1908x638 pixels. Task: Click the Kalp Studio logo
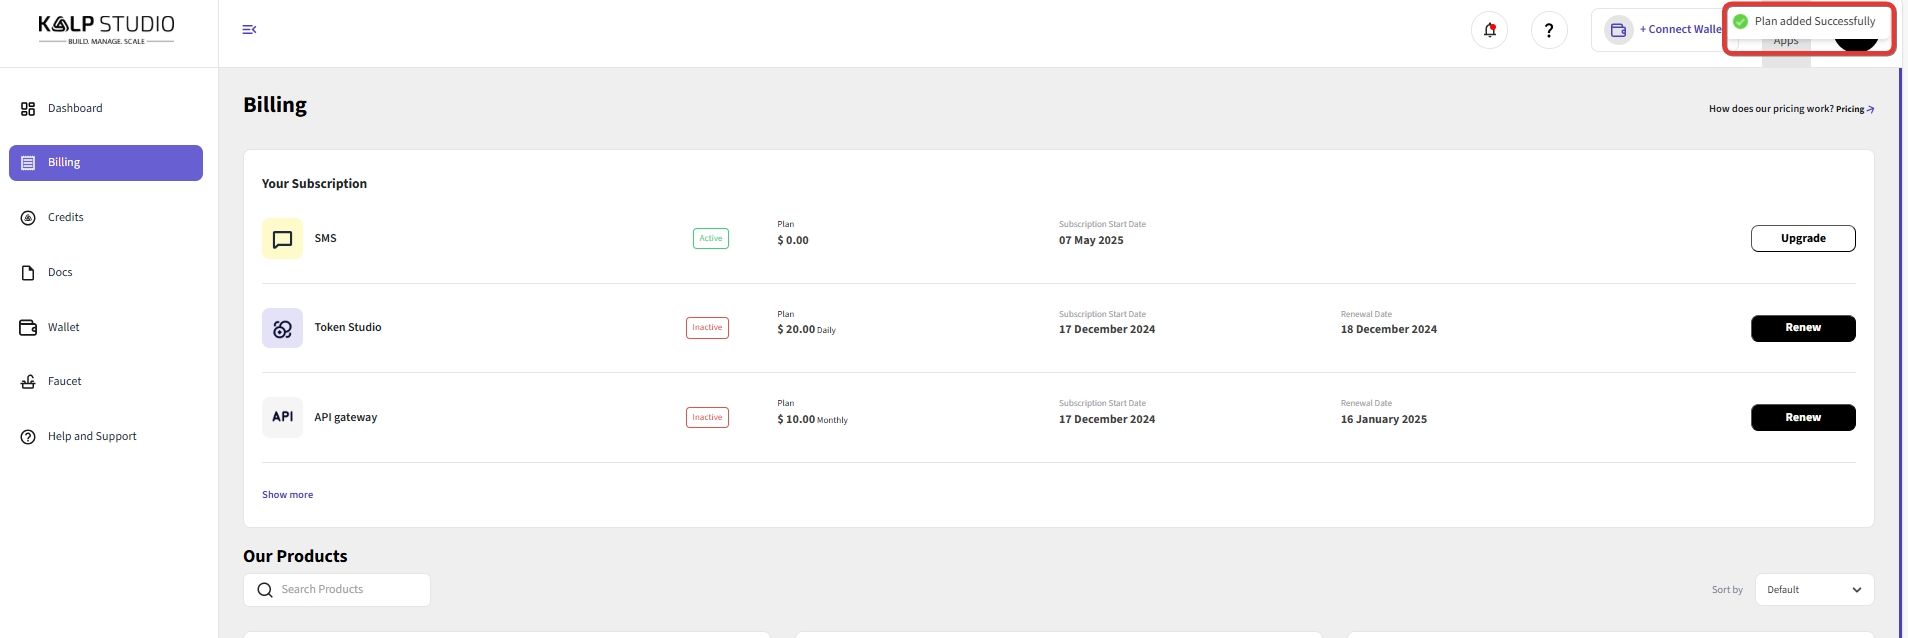[106, 28]
